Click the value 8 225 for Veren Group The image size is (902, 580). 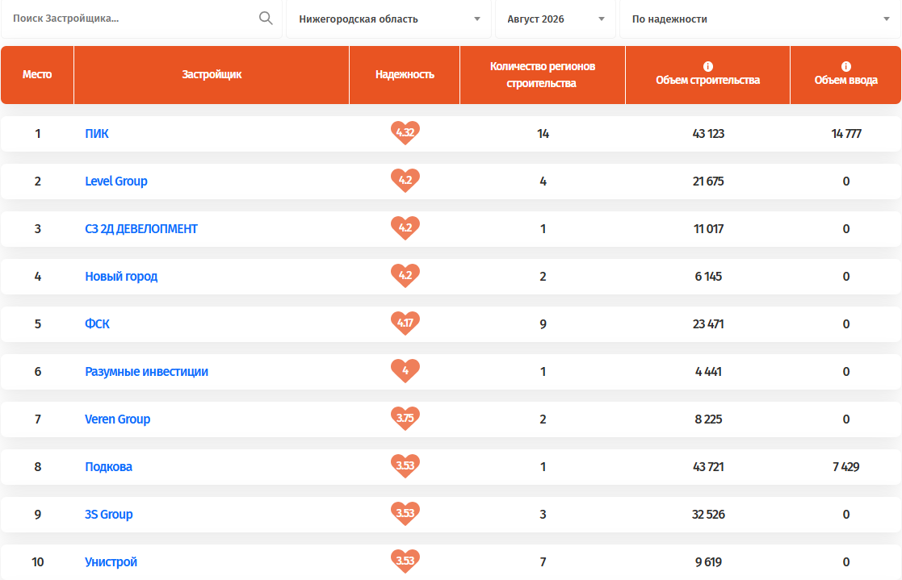[708, 419]
